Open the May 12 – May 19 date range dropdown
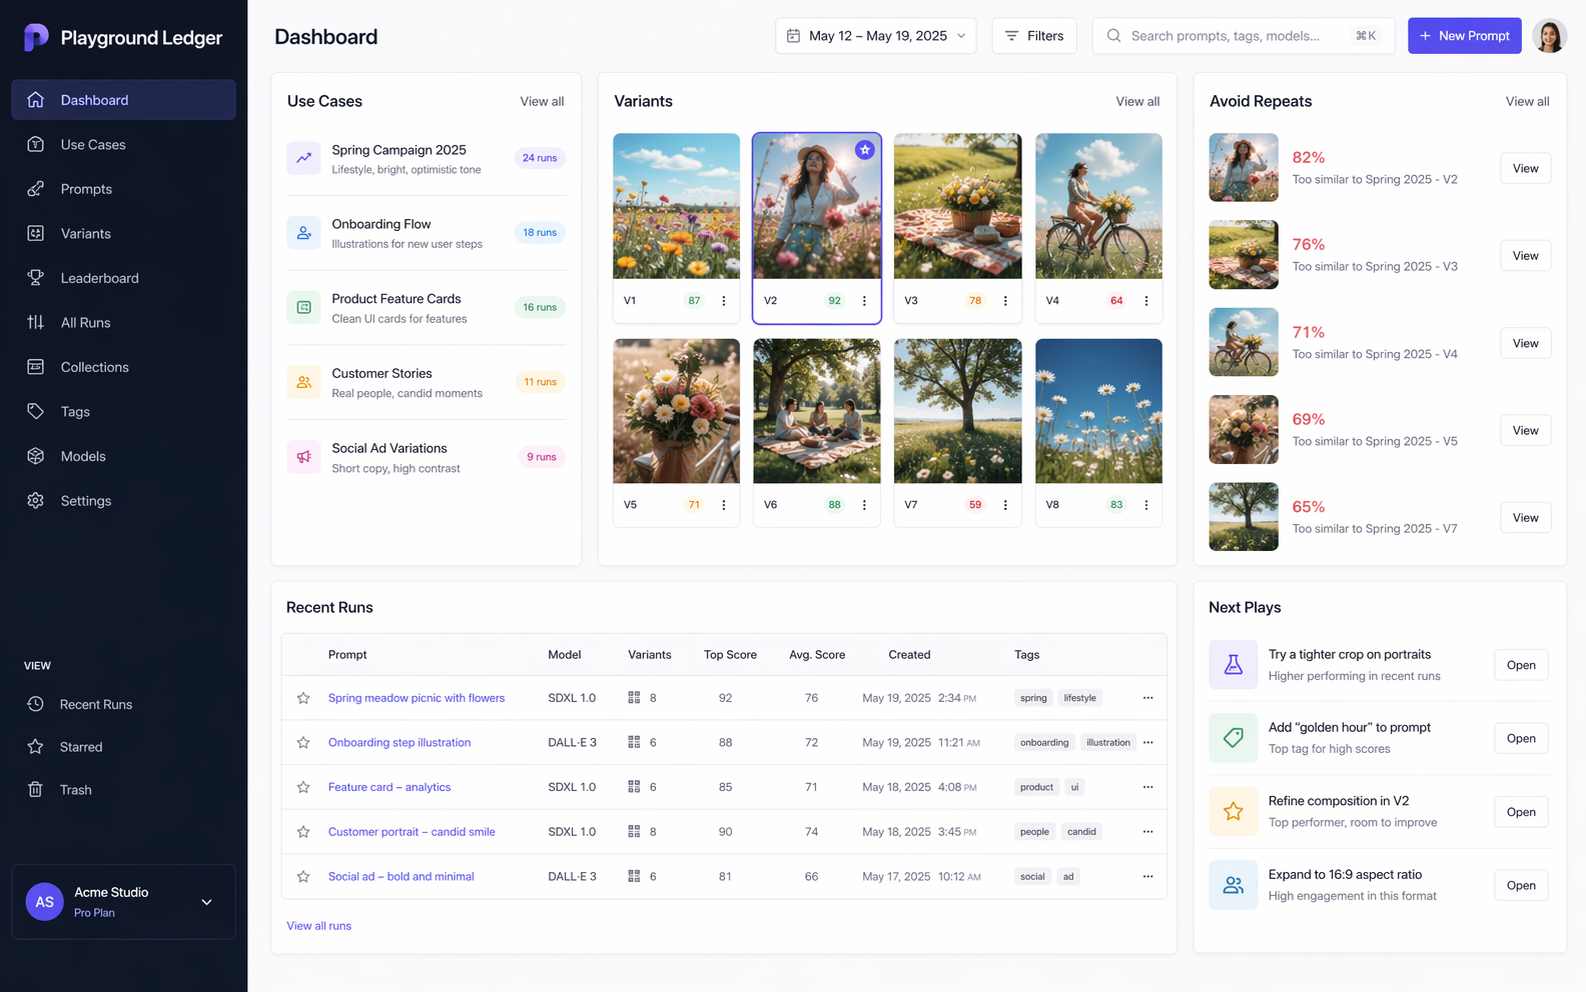Image resolution: width=1586 pixels, height=992 pixels. (x=876, y=36)
